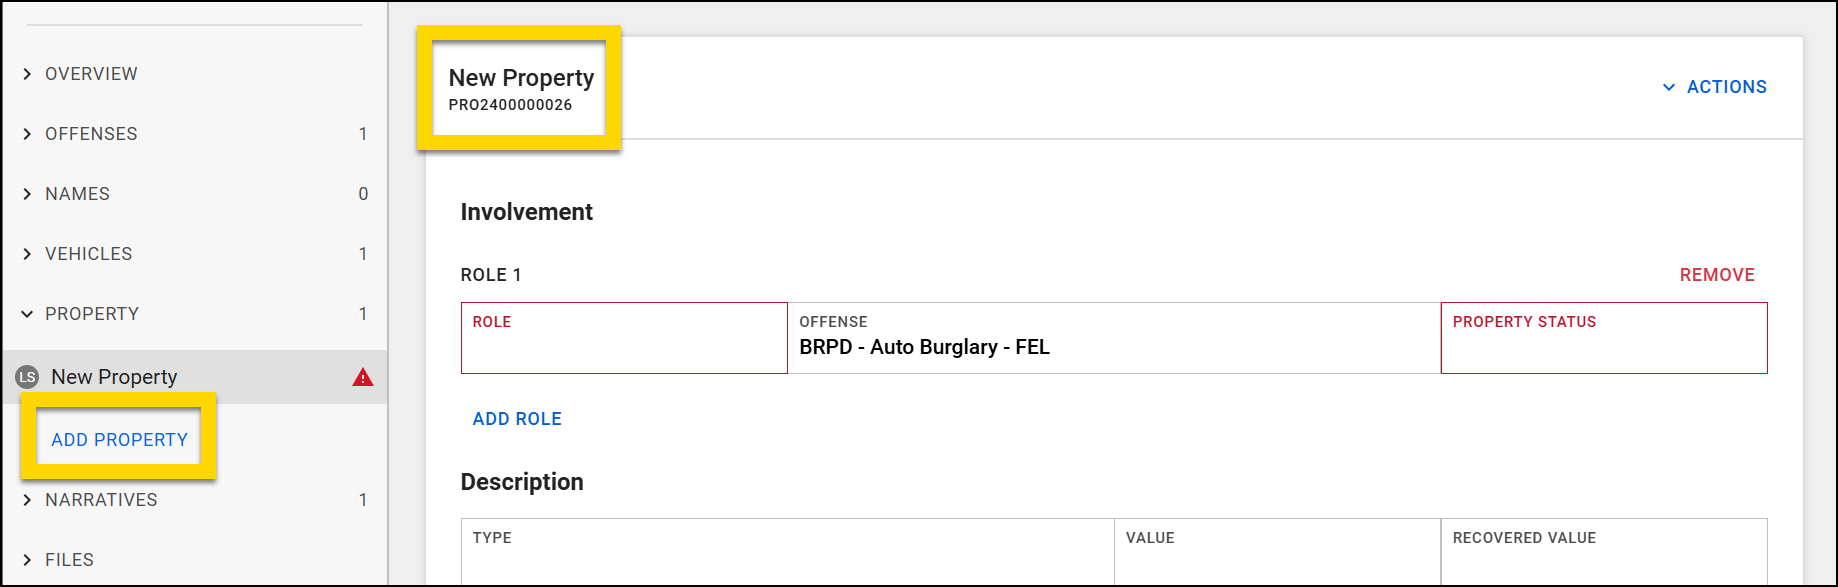1838x587 pixels.
Task: Select the VEHICLES entry in the sidebar
Action: [x=89, y=253]
